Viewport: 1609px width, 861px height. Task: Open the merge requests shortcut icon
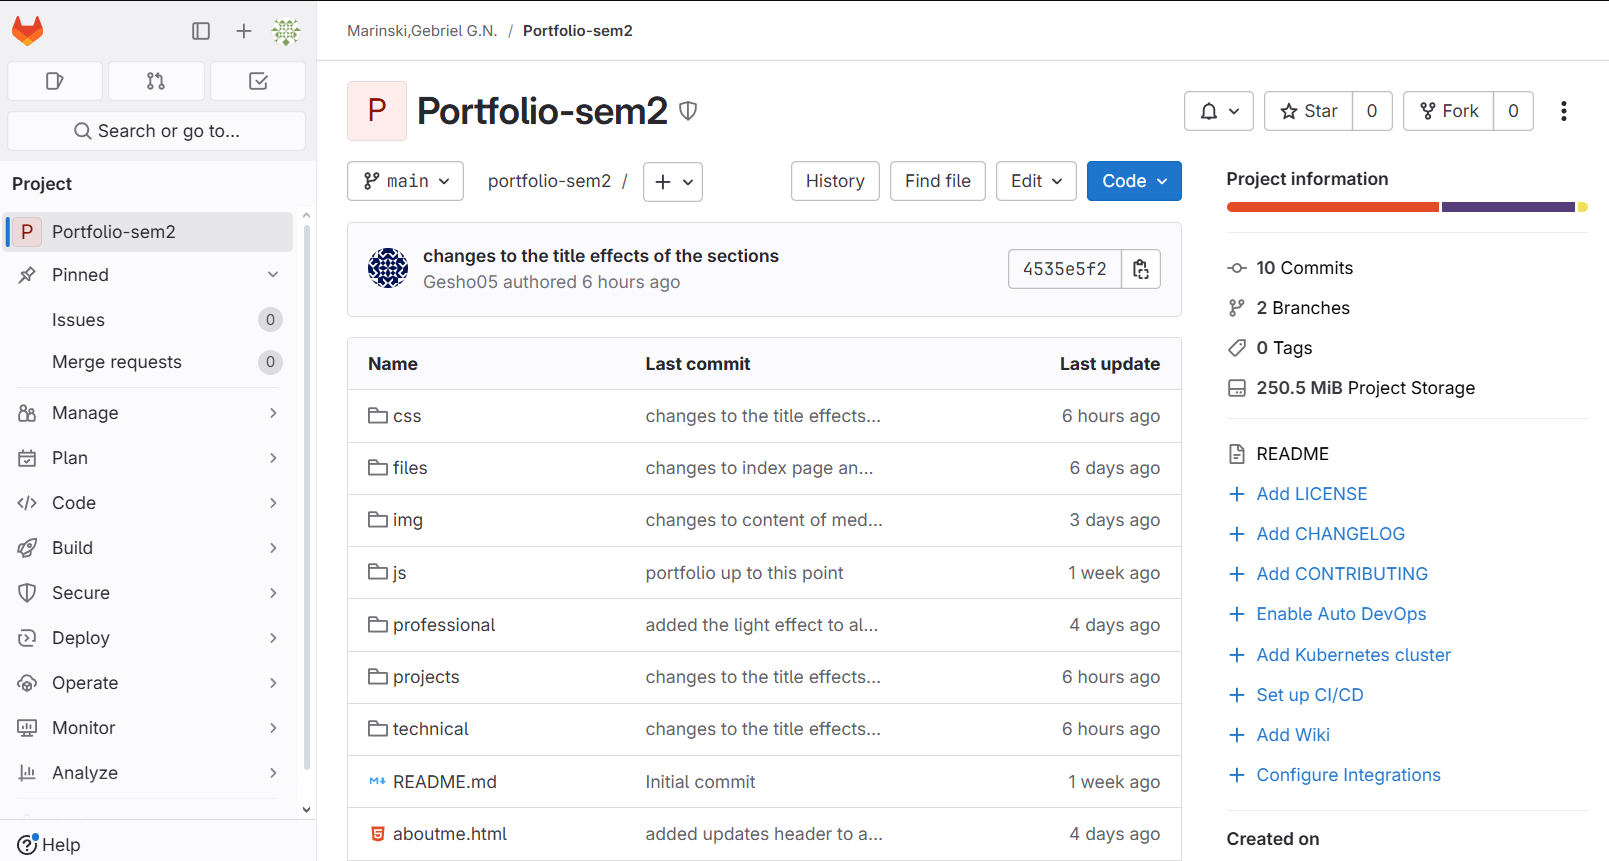[156, 81]
